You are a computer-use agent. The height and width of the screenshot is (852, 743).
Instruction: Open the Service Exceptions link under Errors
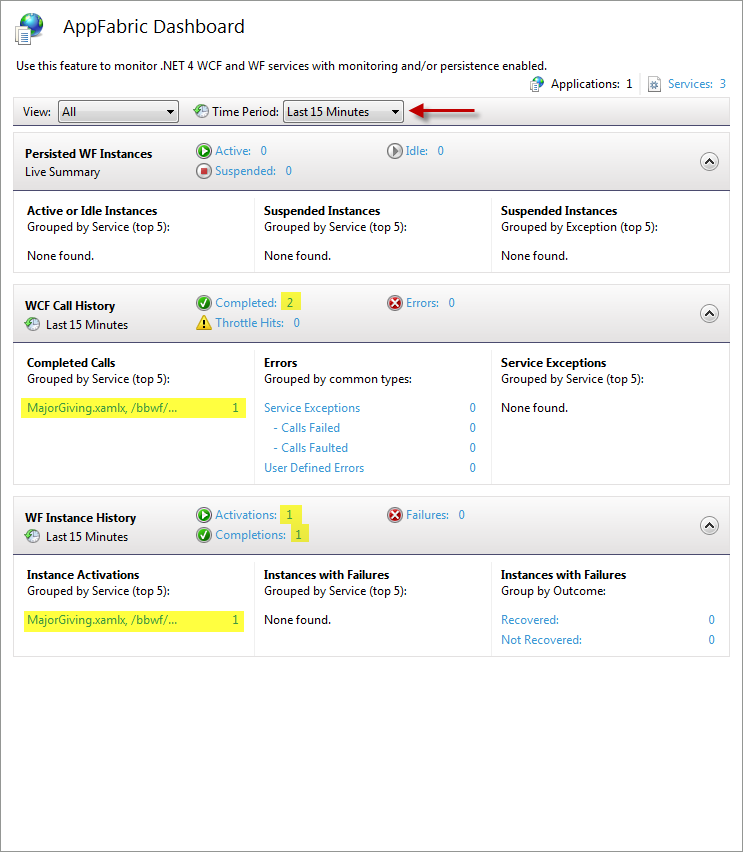coord(312,408)
